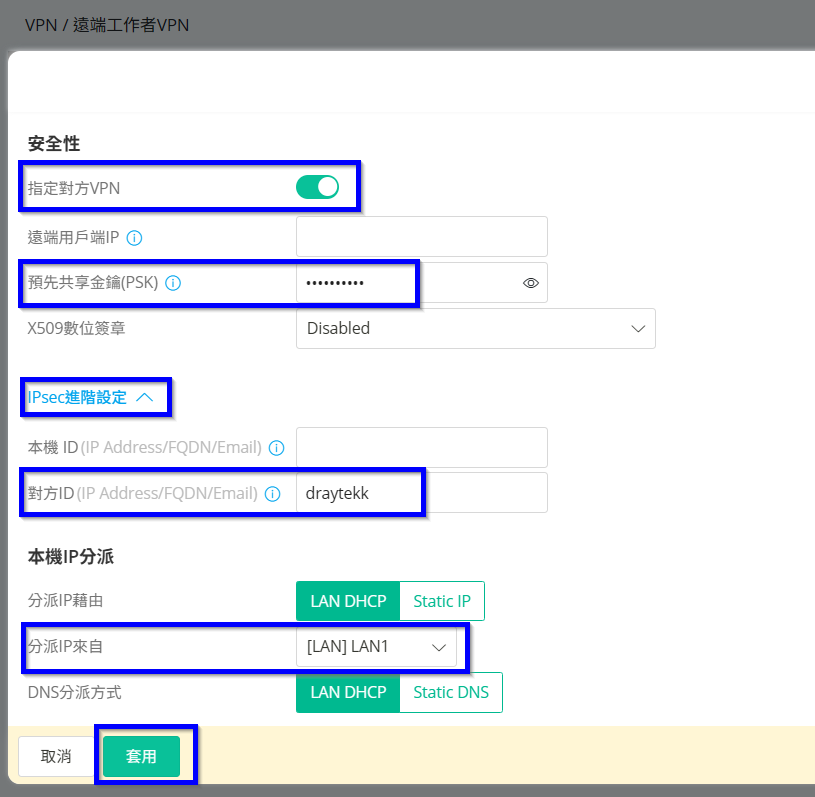Click the 取消 cancel button
815x797 pixels.
coord(56,756)
